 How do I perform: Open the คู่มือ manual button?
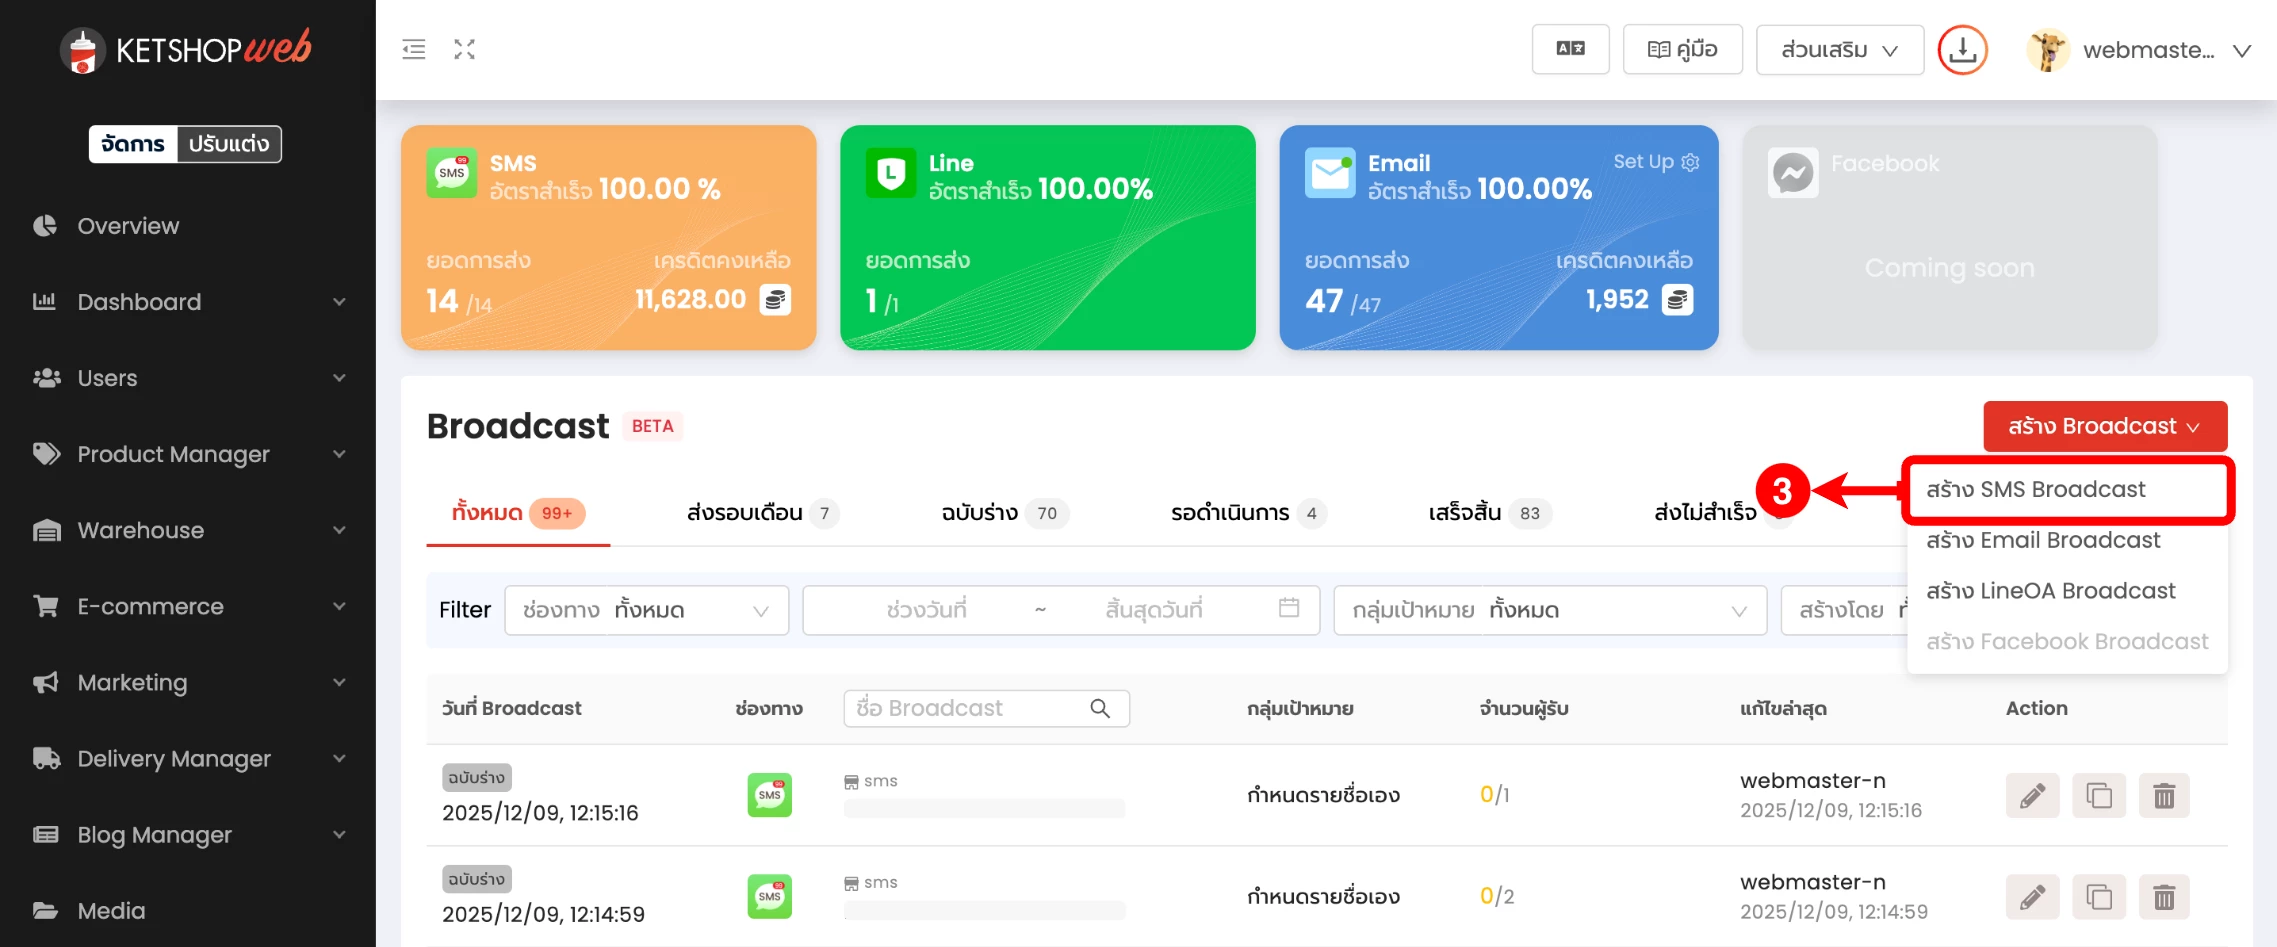(x=1682, y=50)
